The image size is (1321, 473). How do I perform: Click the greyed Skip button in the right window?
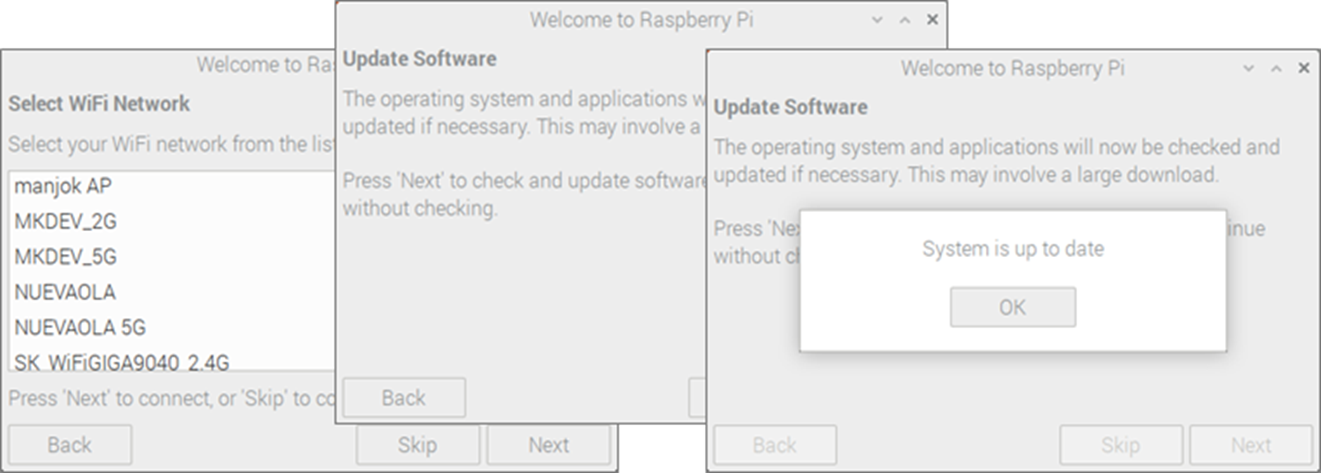[x=1121, y=445]
